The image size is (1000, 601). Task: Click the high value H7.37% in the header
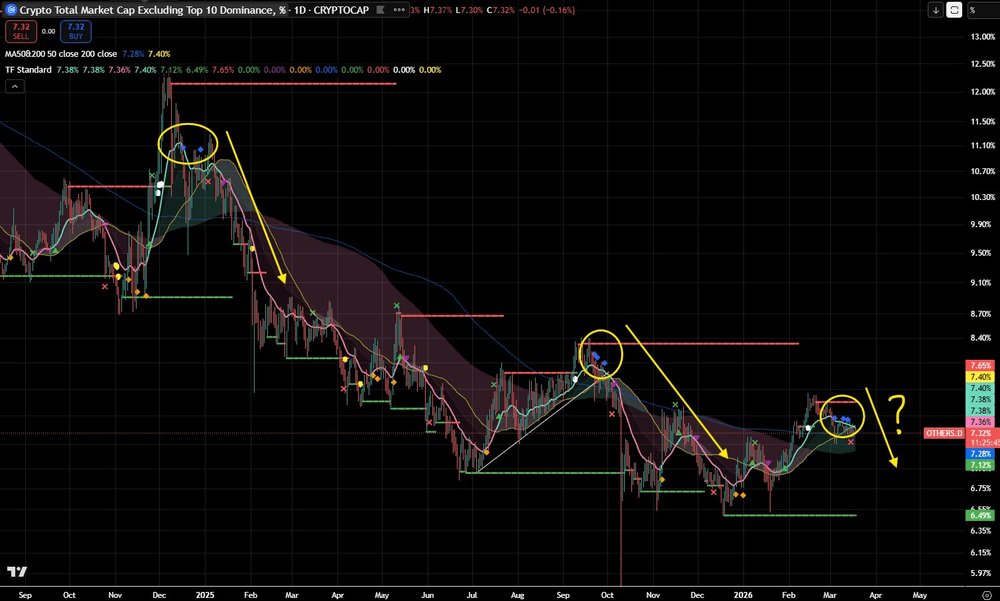tap(436, 10)
